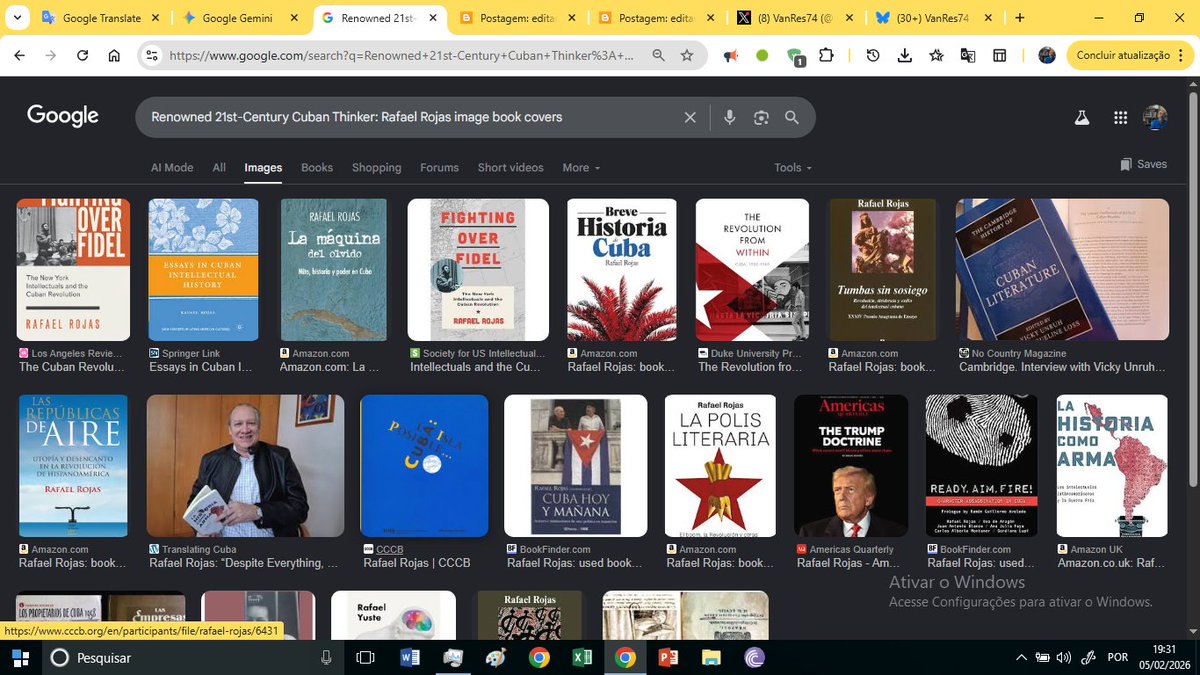Image resolution: width=1200 pixels, height=675 pixels.
Task: Go back to previous page
Action: [x=20, y=56]
